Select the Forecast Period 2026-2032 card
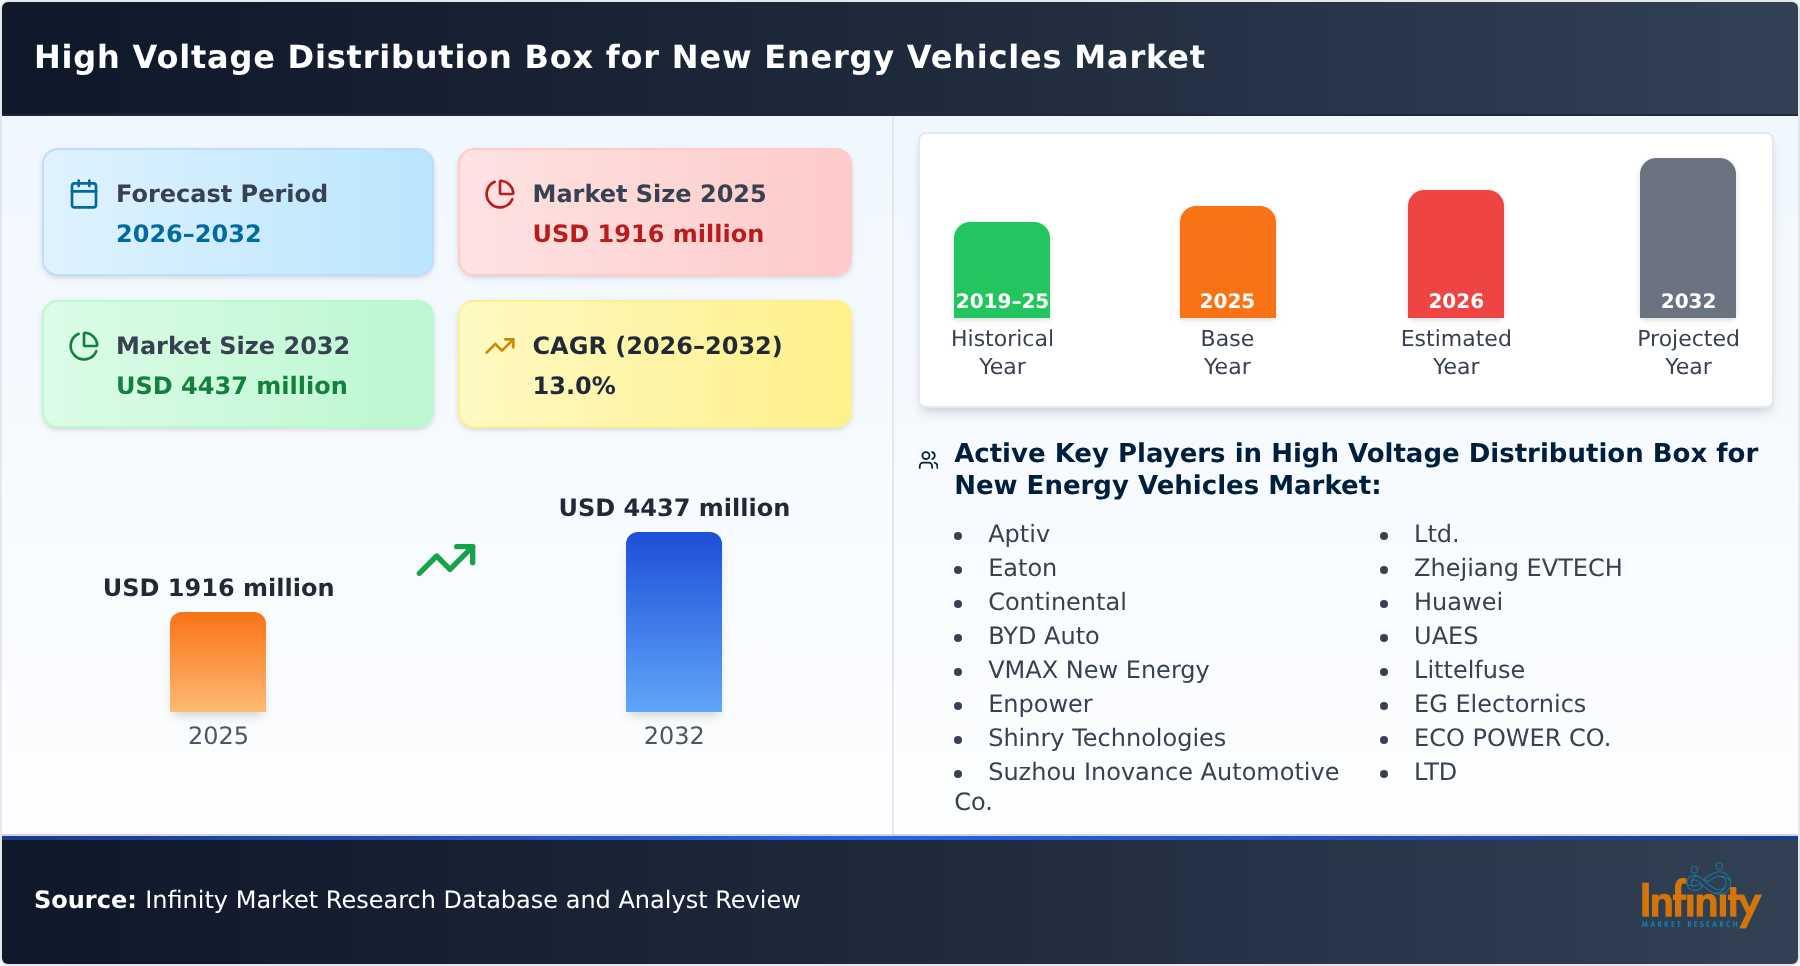The image size is (1800, 966). (x=238, y=212)
